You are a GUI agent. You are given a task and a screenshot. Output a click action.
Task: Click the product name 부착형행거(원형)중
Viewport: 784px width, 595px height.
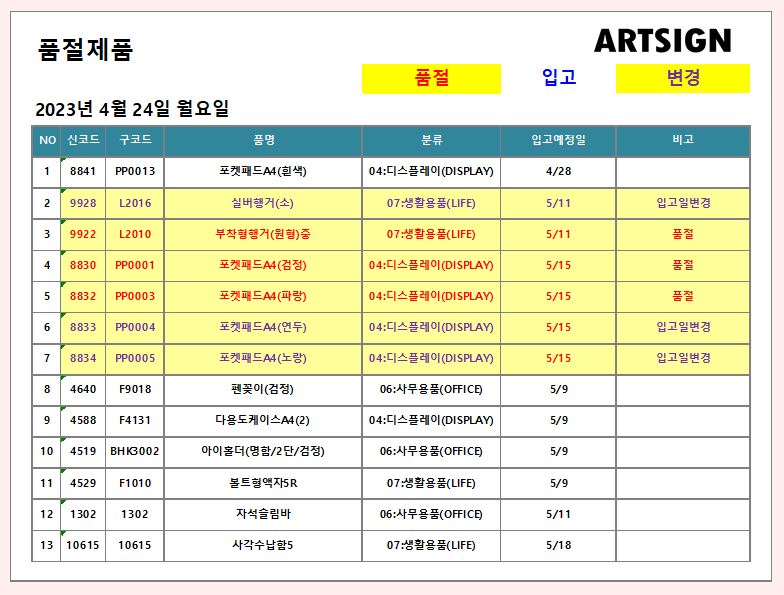click(263, 234)
